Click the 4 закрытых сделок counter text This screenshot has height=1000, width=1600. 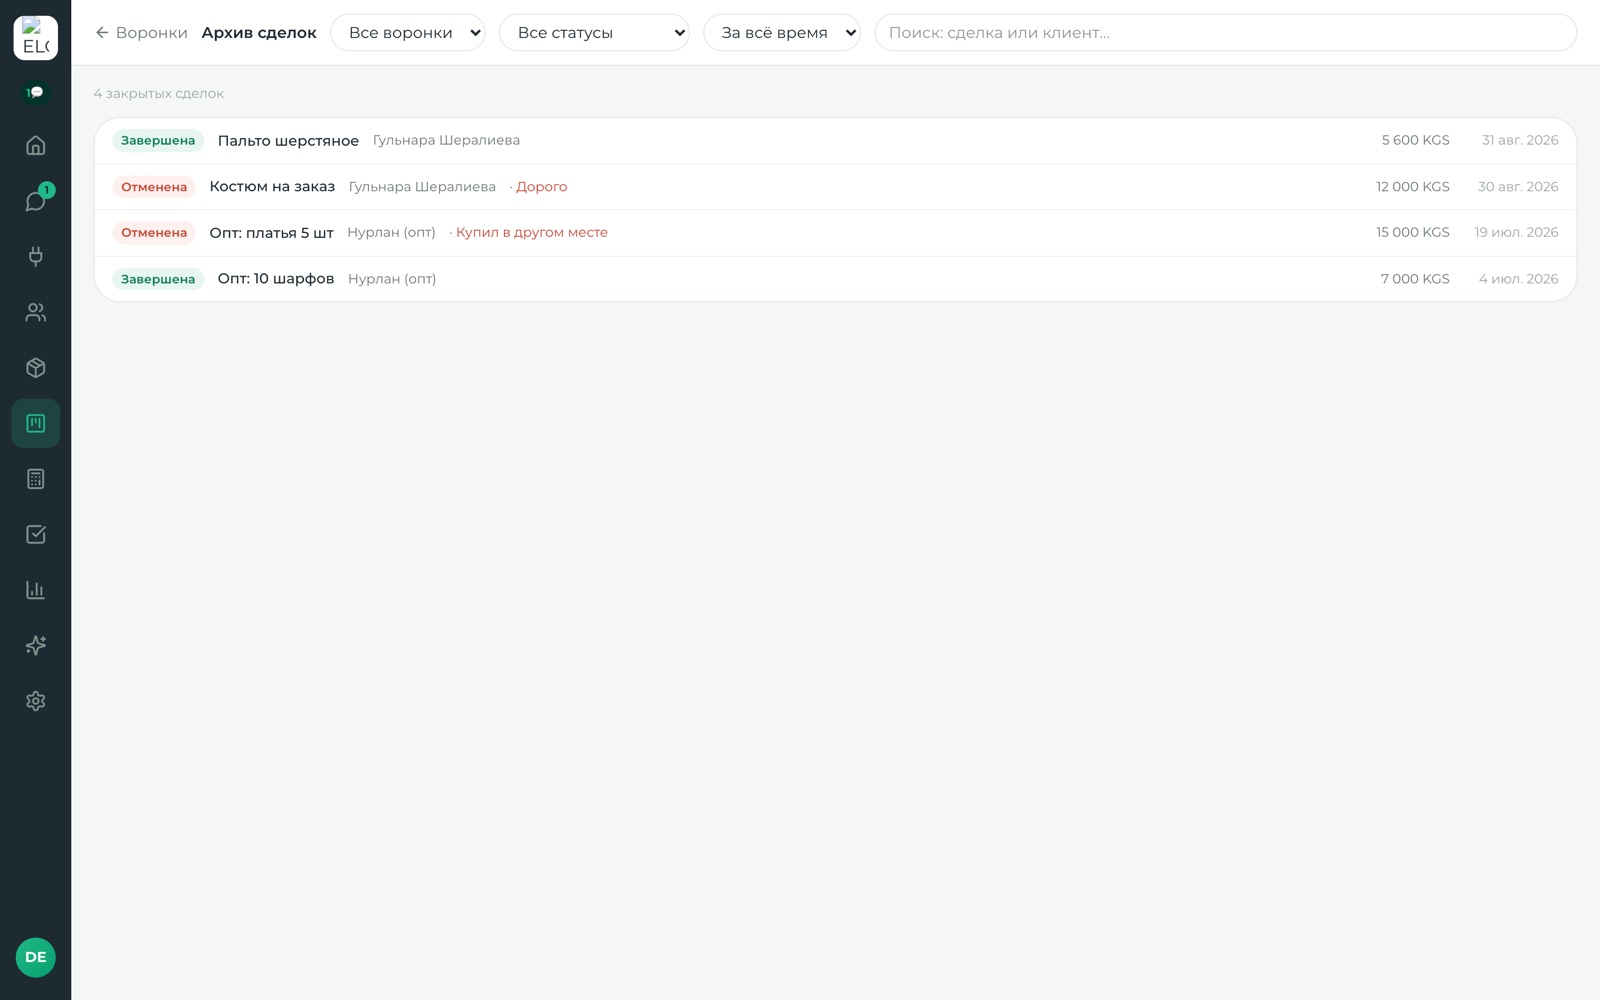click(159, 93)
